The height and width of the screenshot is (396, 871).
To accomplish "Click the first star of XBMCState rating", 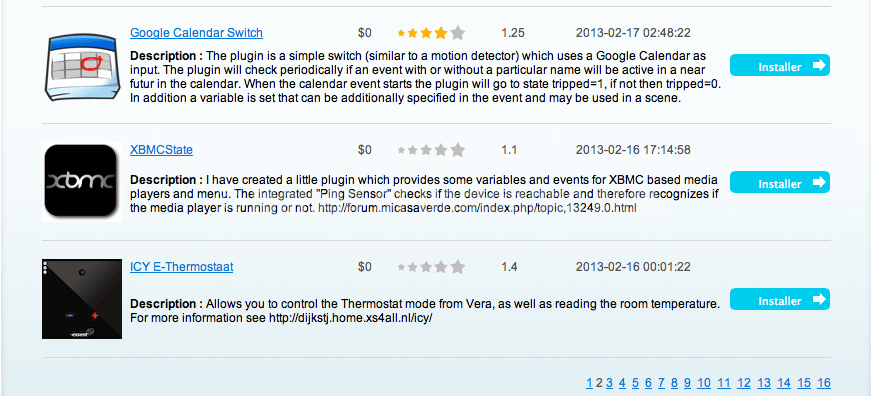I will (402, 150).
